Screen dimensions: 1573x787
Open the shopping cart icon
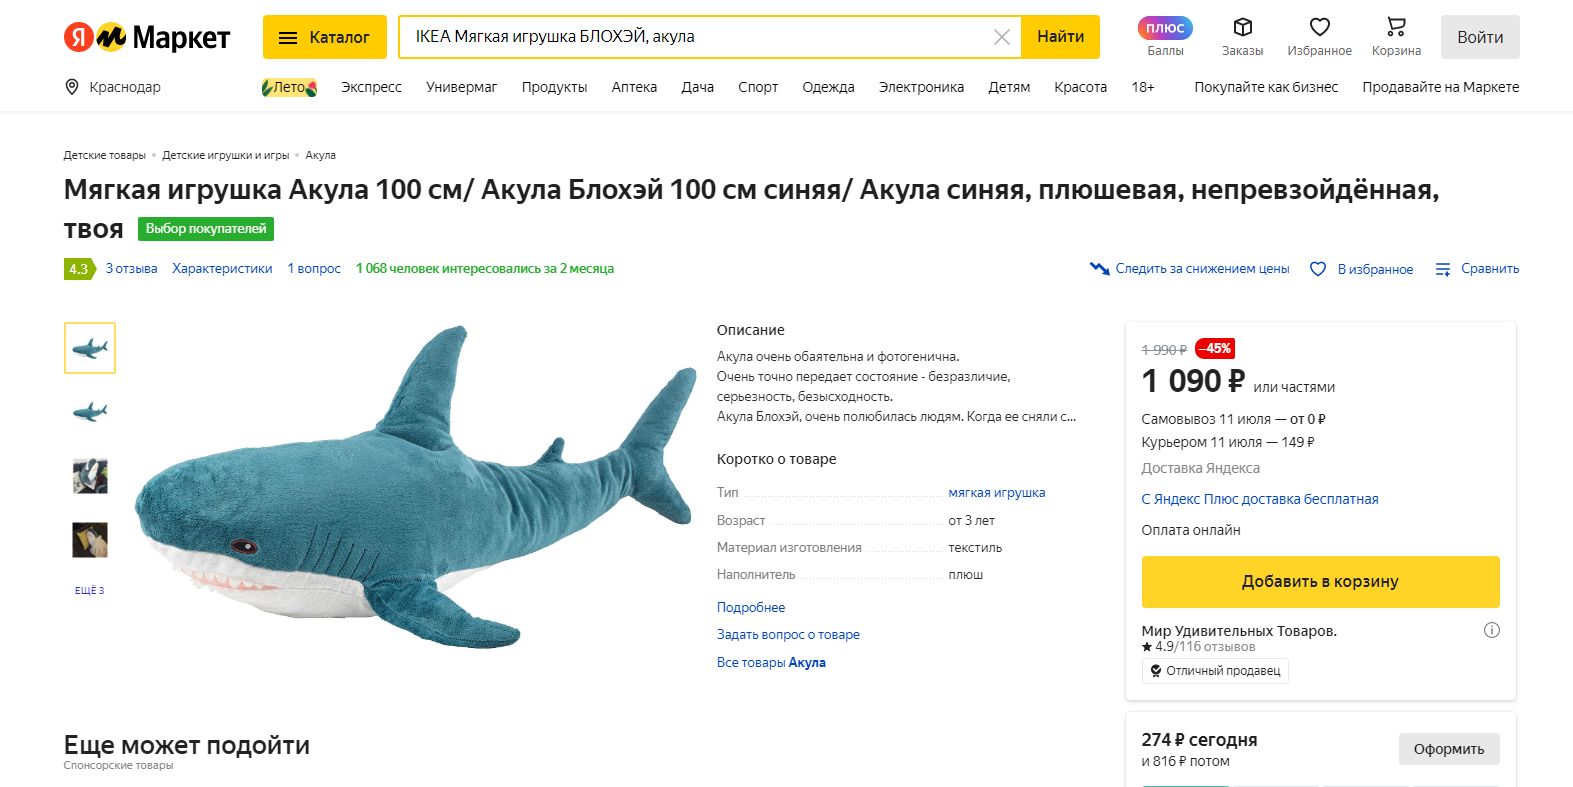pyautogui.click(x=1394, y=28)
